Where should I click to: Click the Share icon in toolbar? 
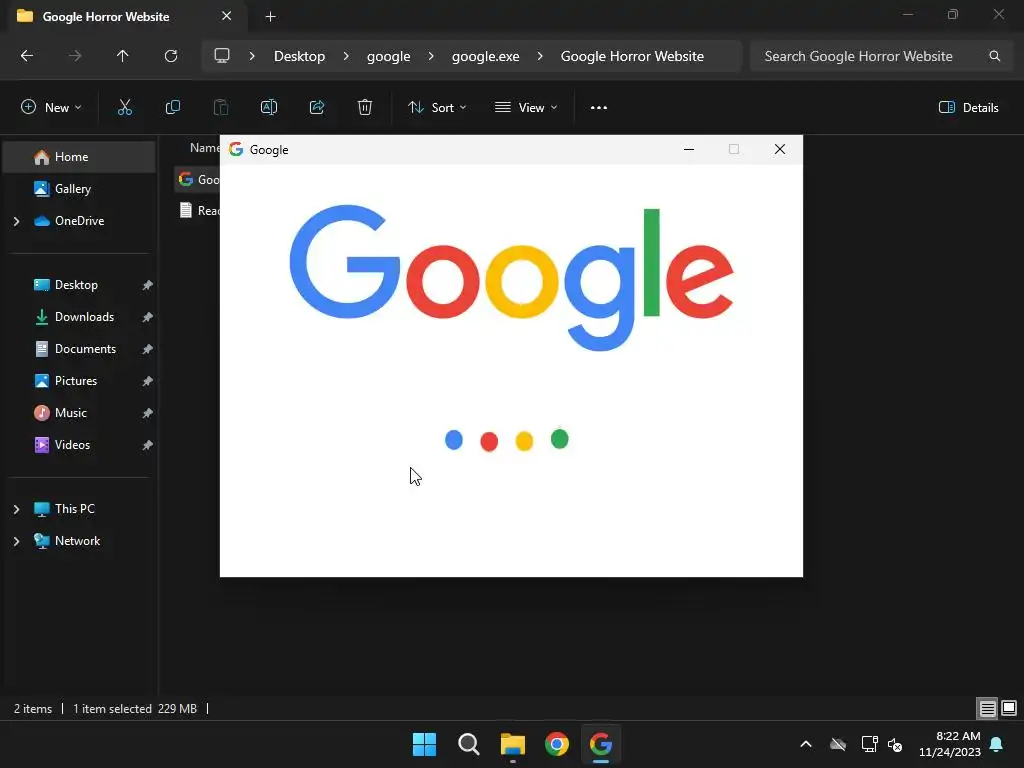pos(317,108)
